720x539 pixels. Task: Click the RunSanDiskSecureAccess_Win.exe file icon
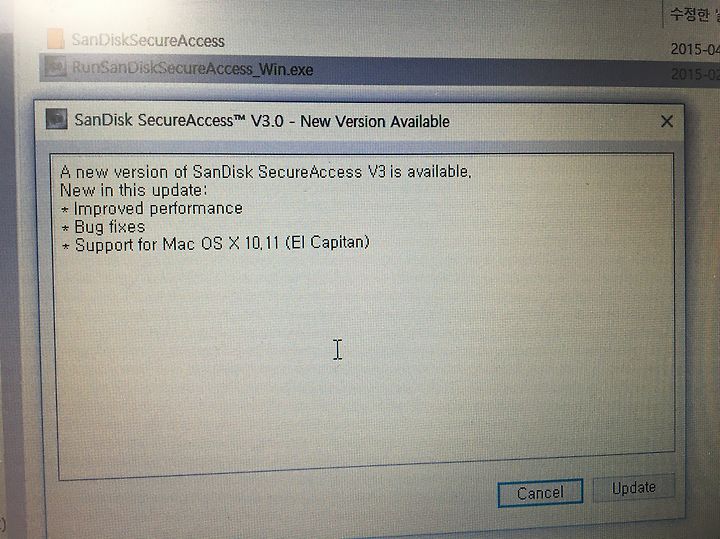click(x=56, y=67)
